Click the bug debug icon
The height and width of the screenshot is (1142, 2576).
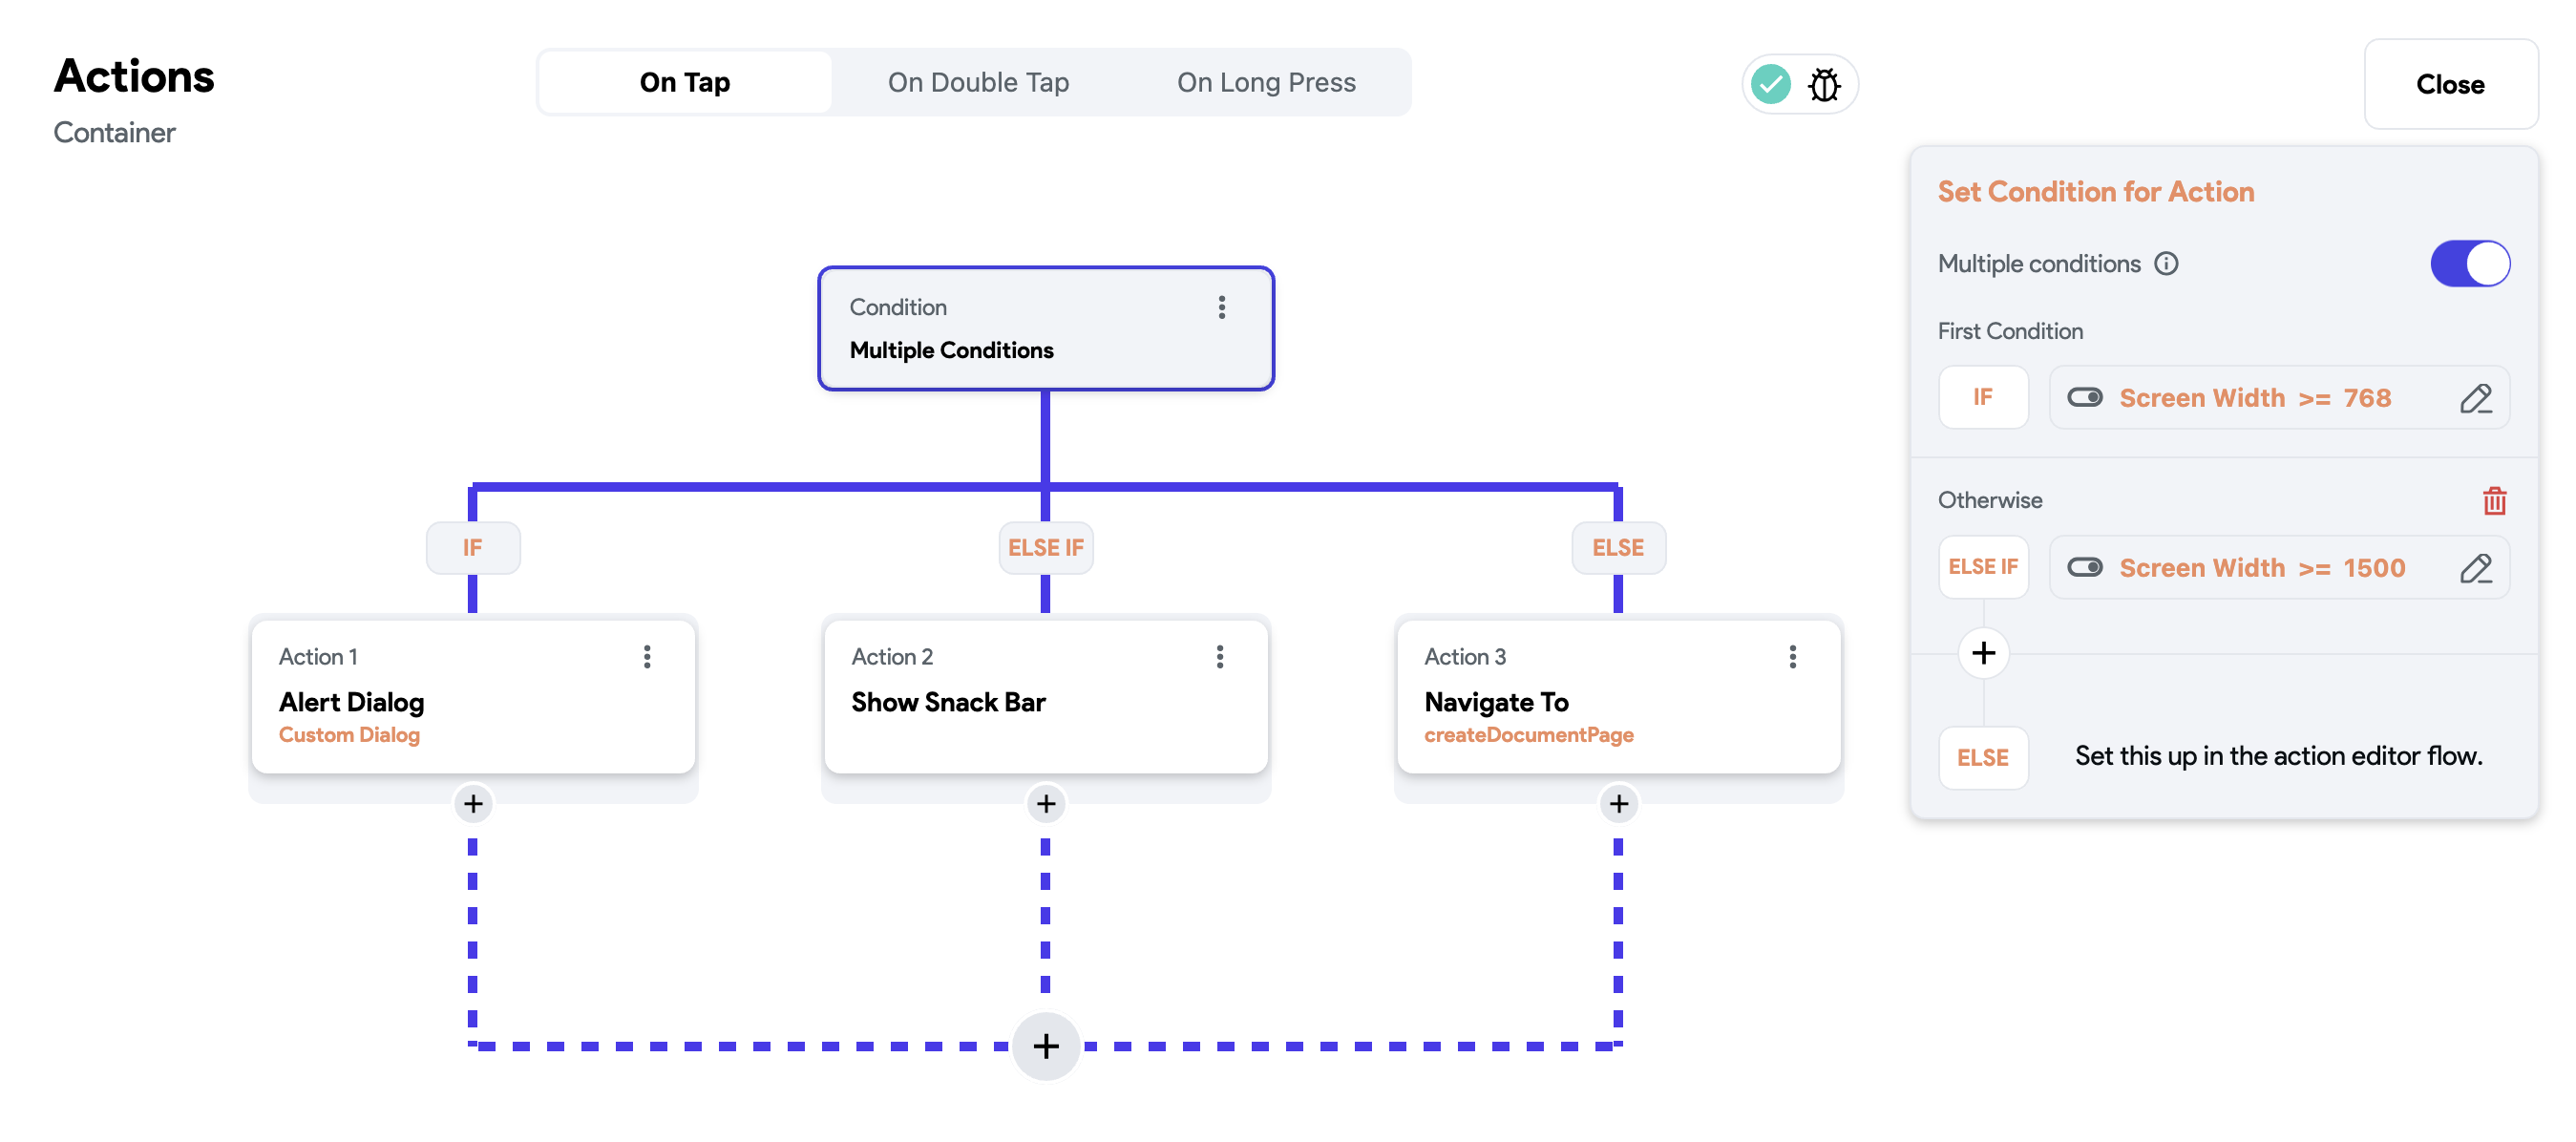coord(1824,85)
